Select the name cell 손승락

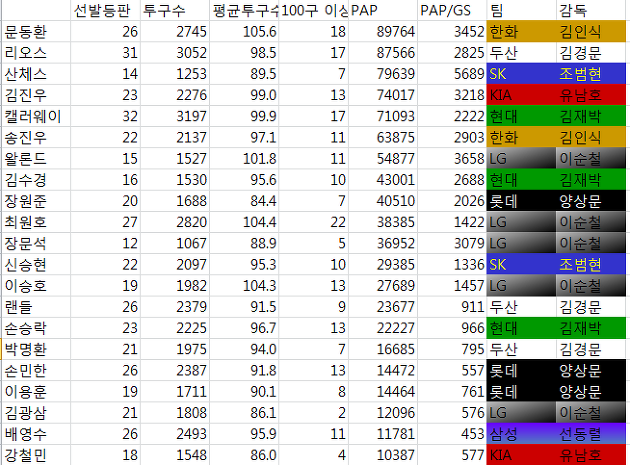point(36,328)
